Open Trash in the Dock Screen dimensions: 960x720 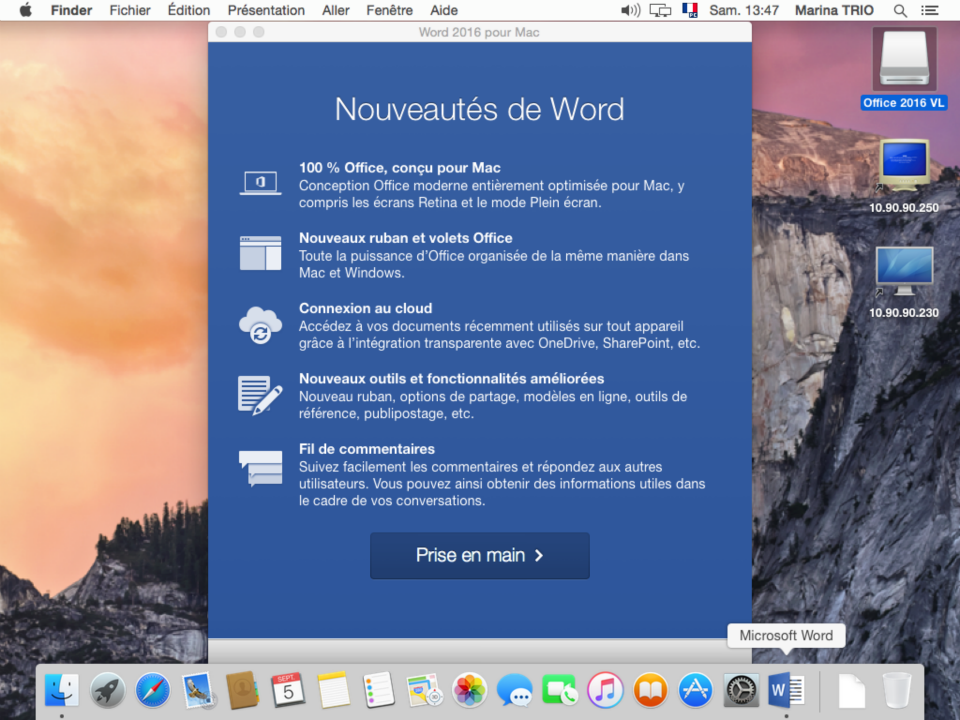[897, 690]
